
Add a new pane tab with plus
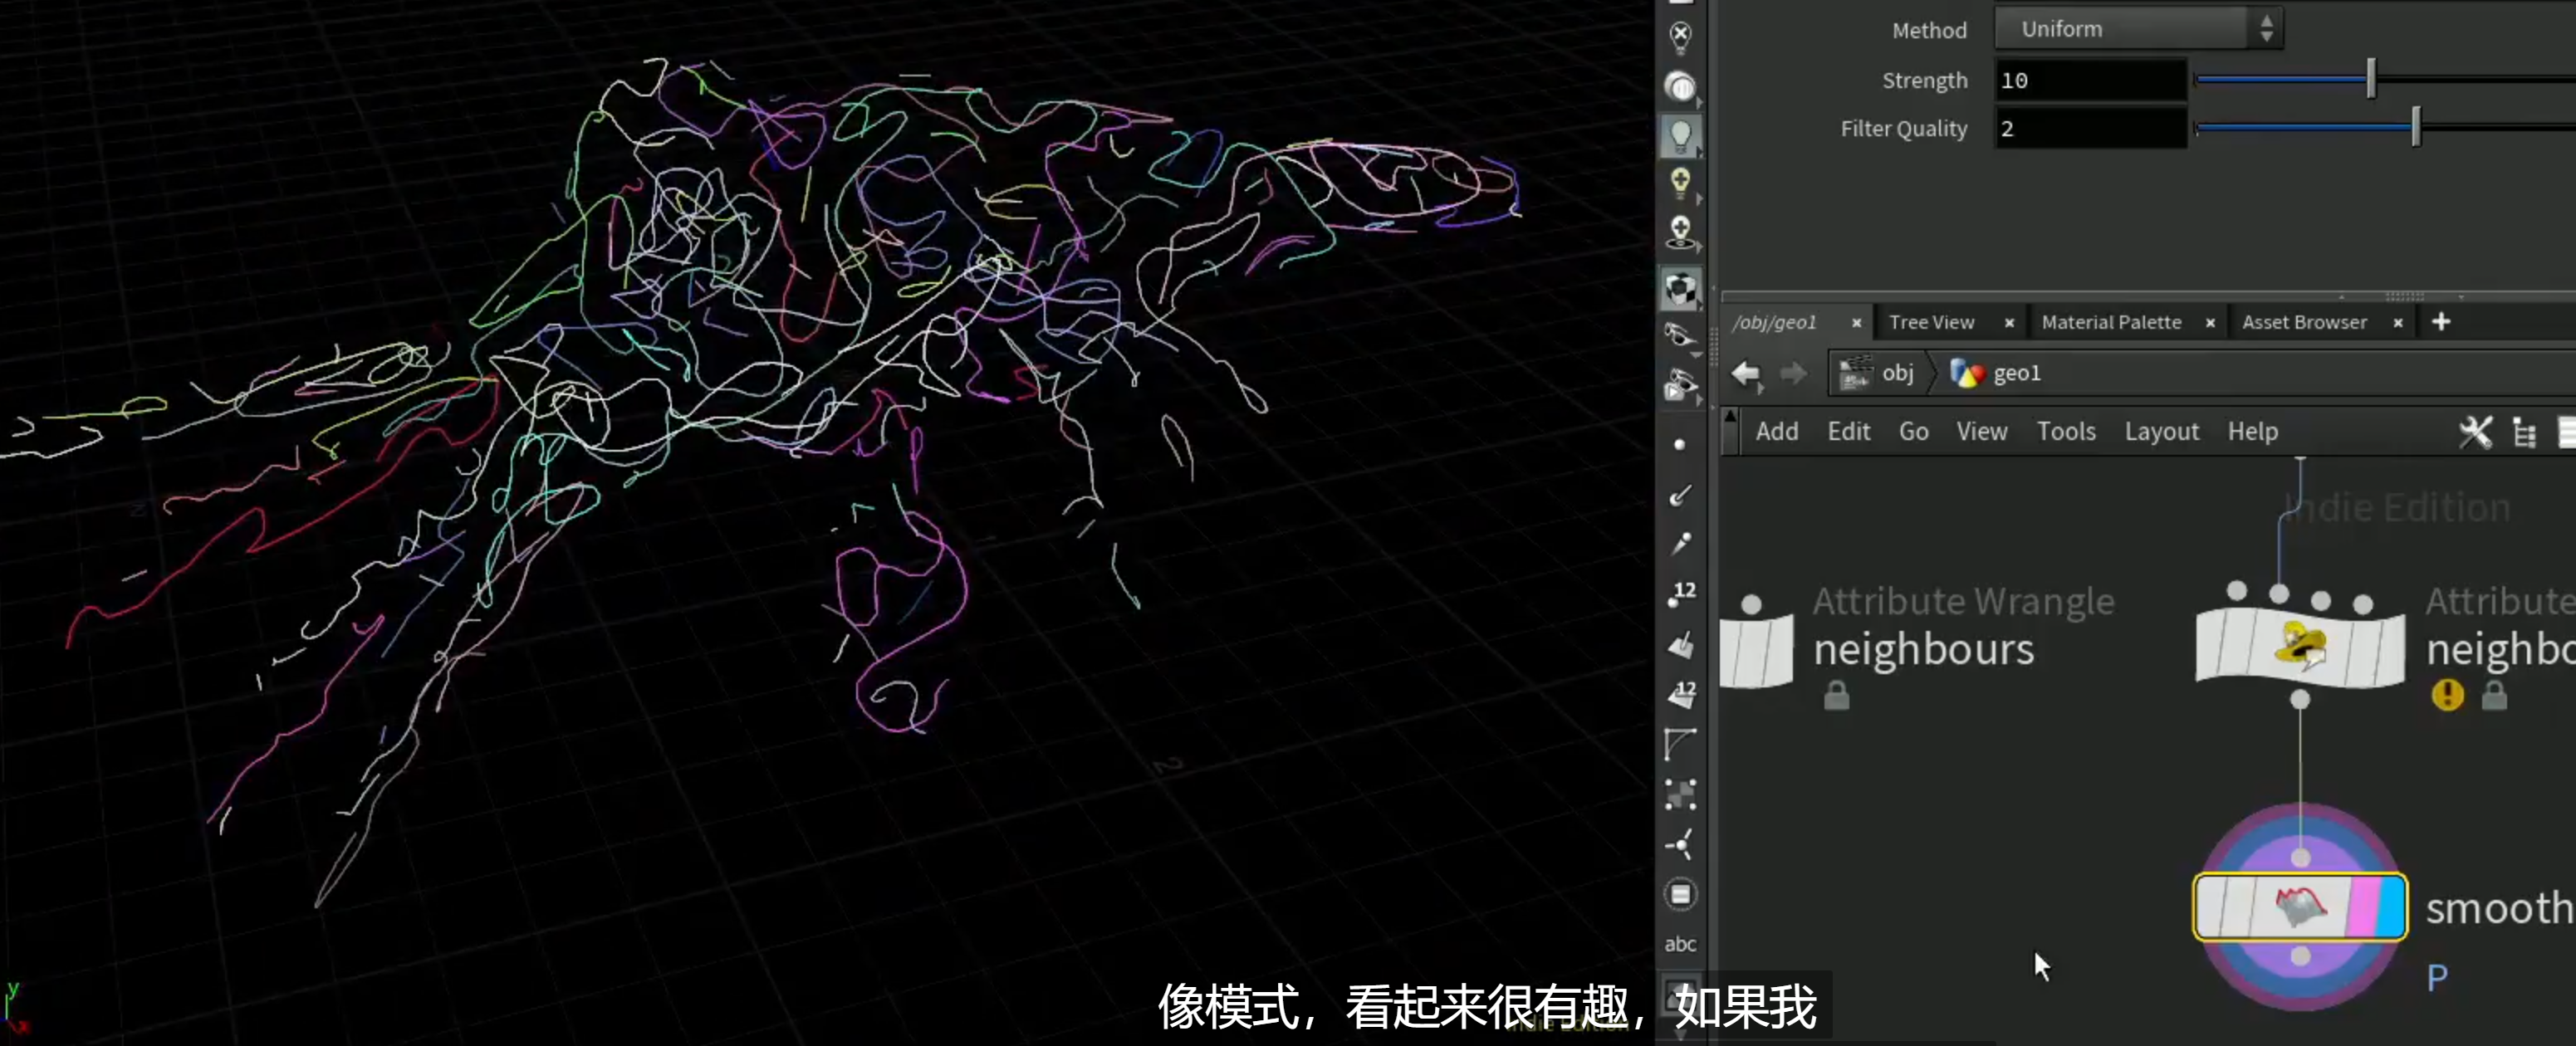click(x=2441, y=322)
